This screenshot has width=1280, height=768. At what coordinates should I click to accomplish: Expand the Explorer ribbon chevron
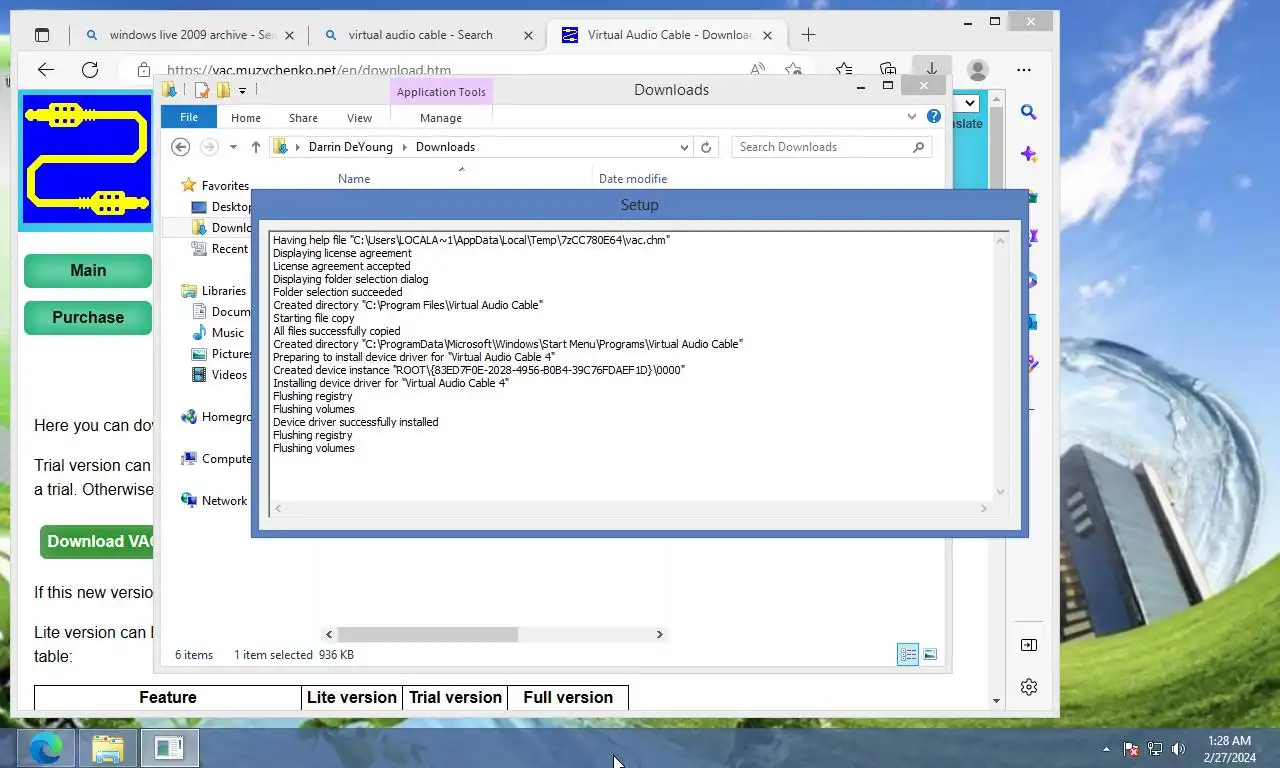pos(912,117)
